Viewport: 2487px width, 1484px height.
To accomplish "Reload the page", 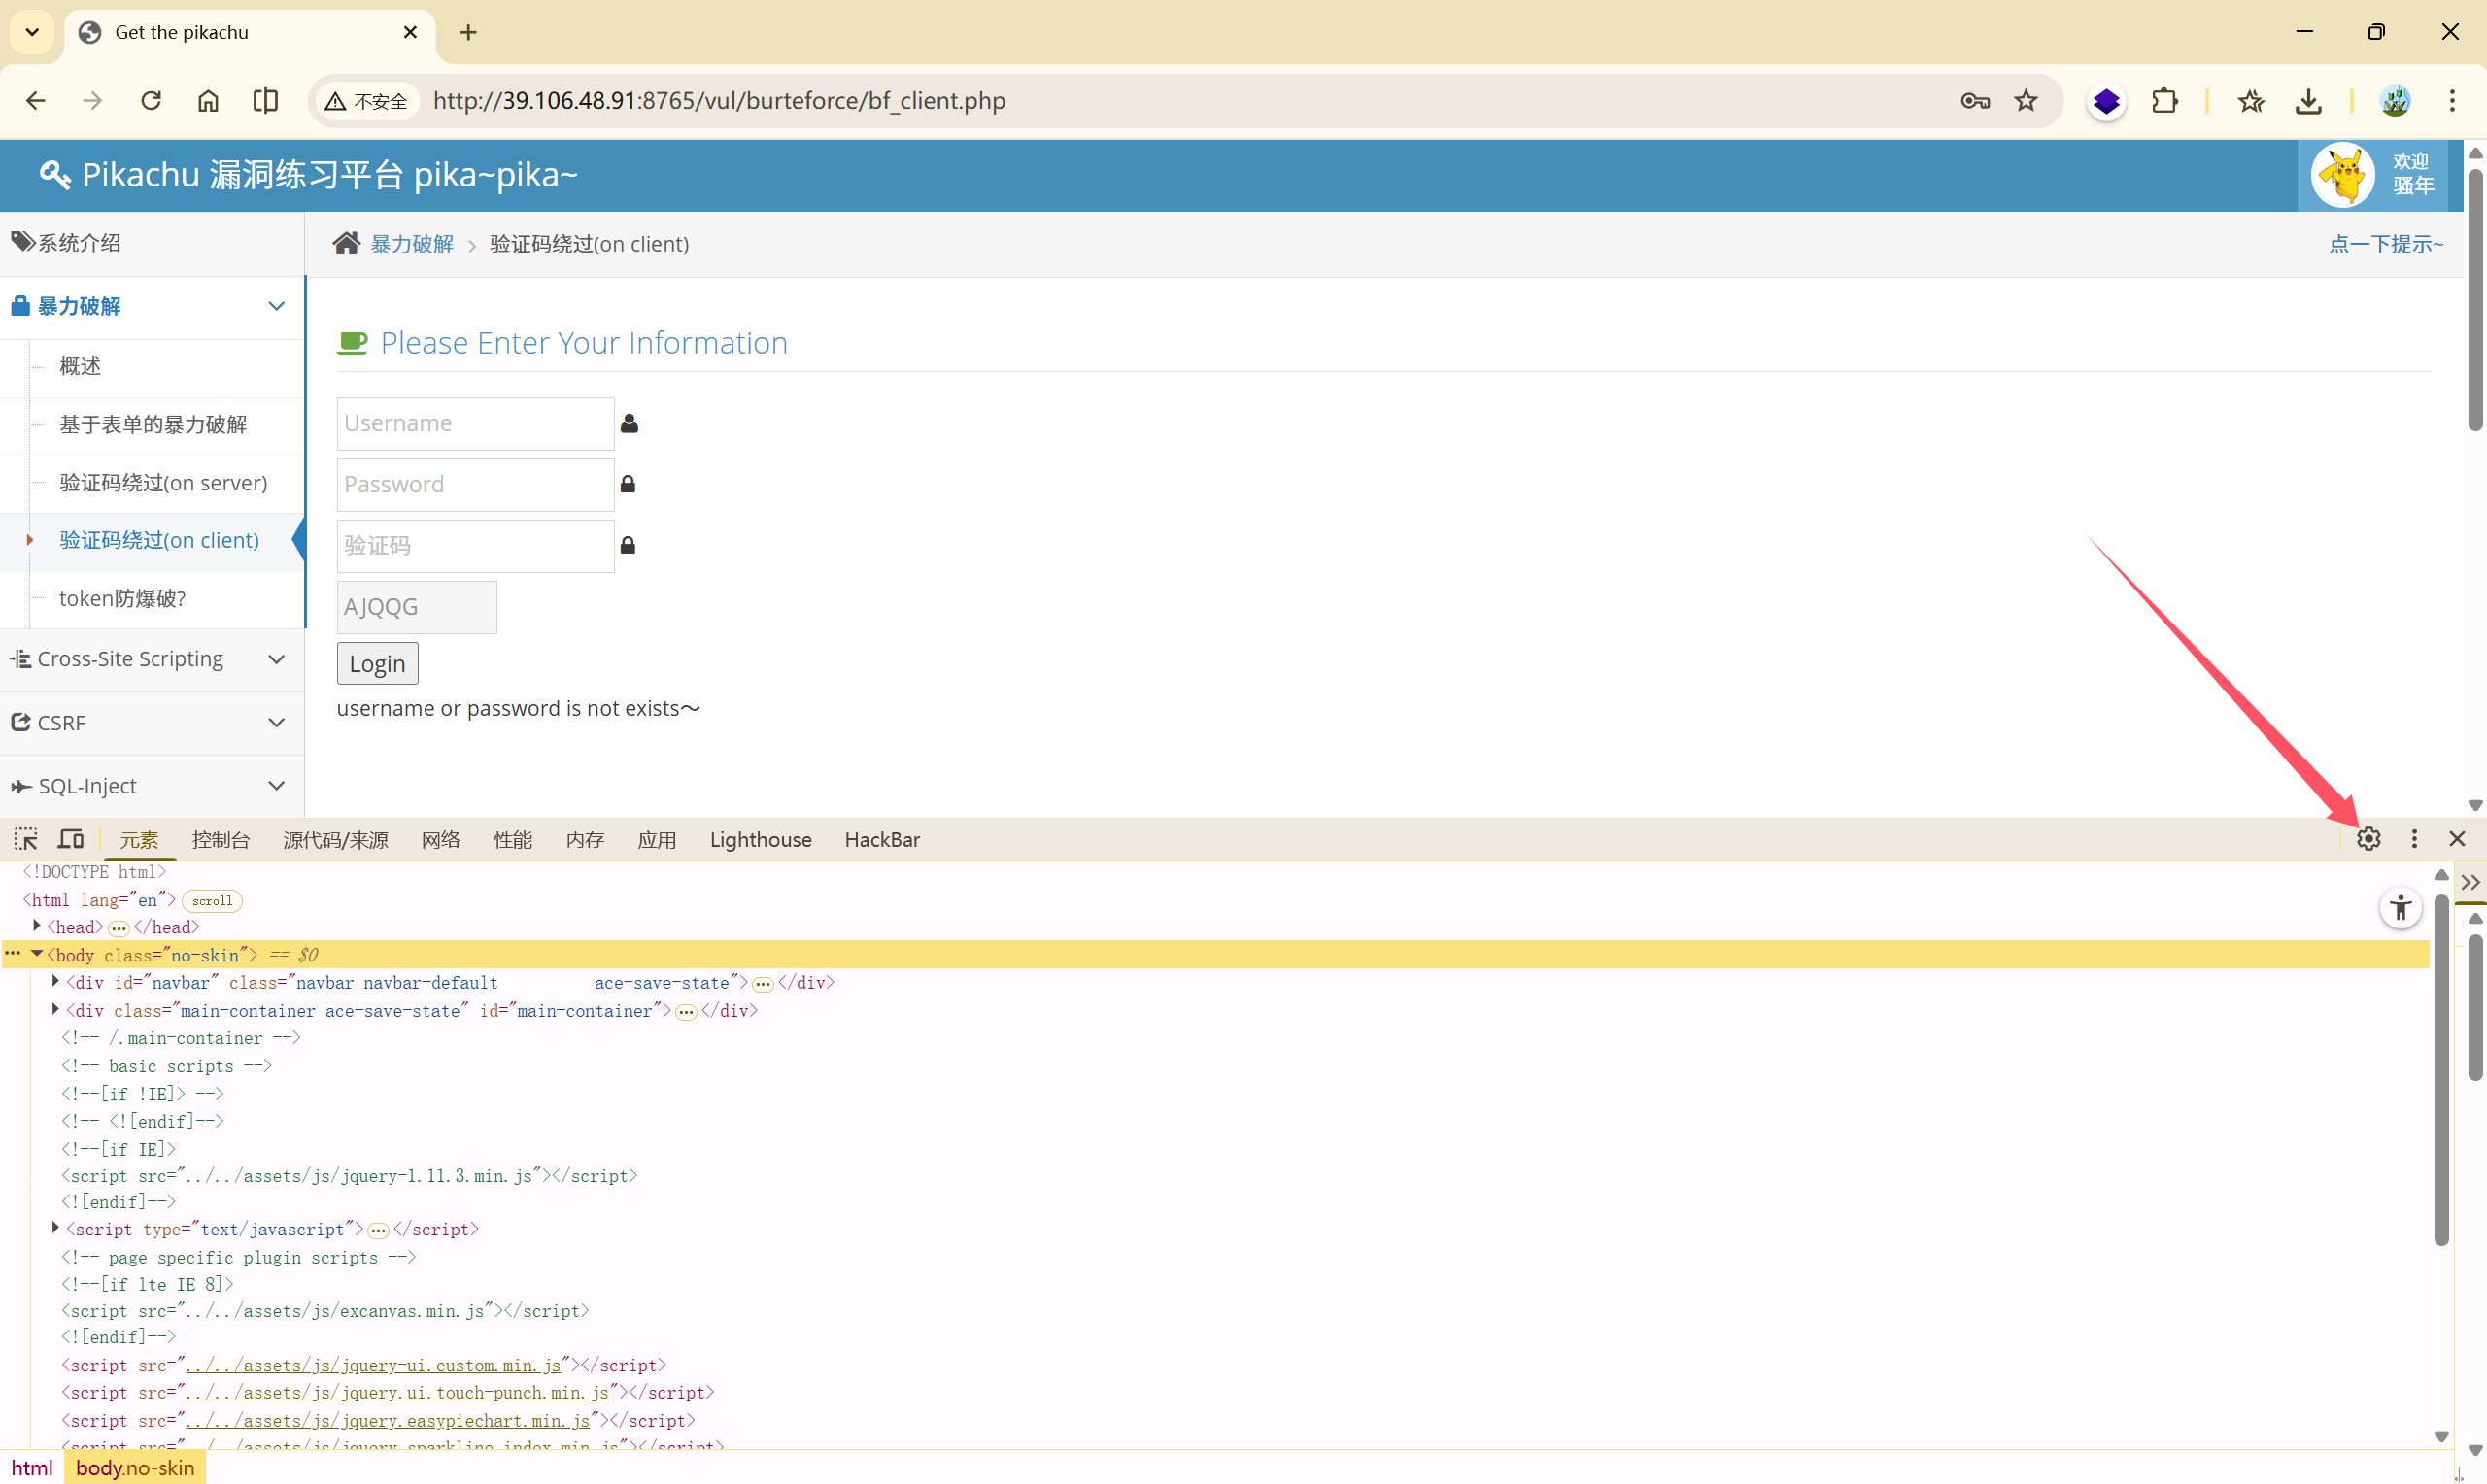I will coord(151,101).
